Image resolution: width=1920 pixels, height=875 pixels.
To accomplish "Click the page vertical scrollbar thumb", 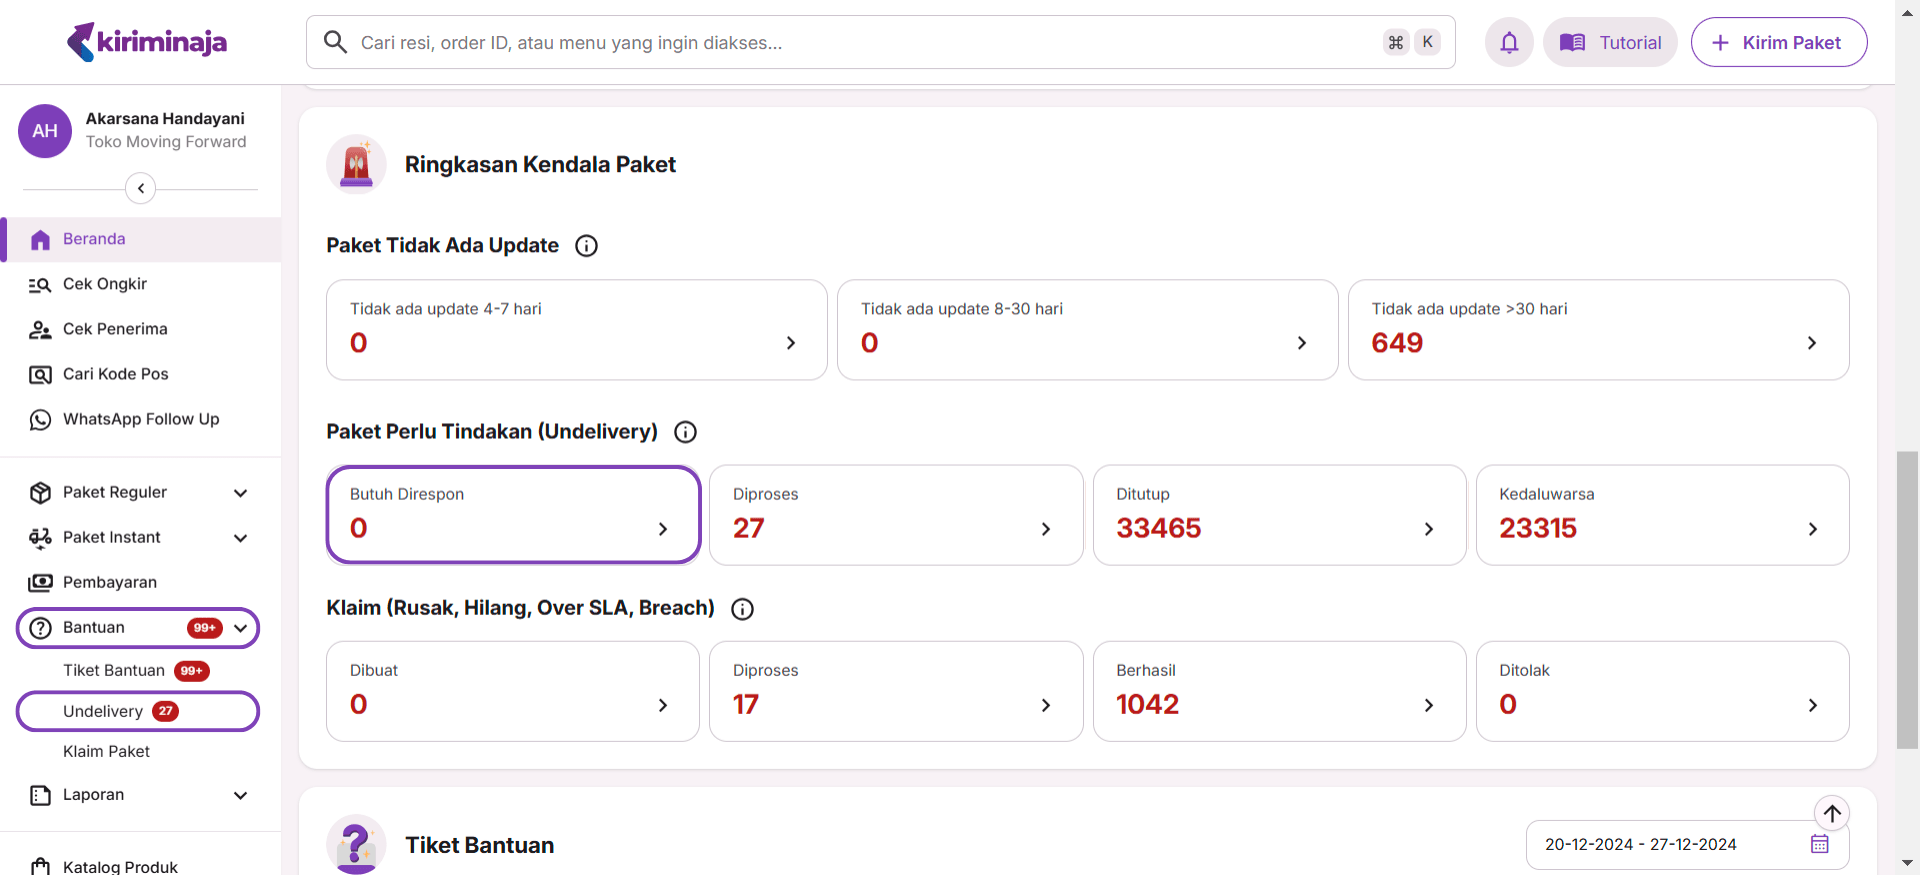I will click(1907, 600).
